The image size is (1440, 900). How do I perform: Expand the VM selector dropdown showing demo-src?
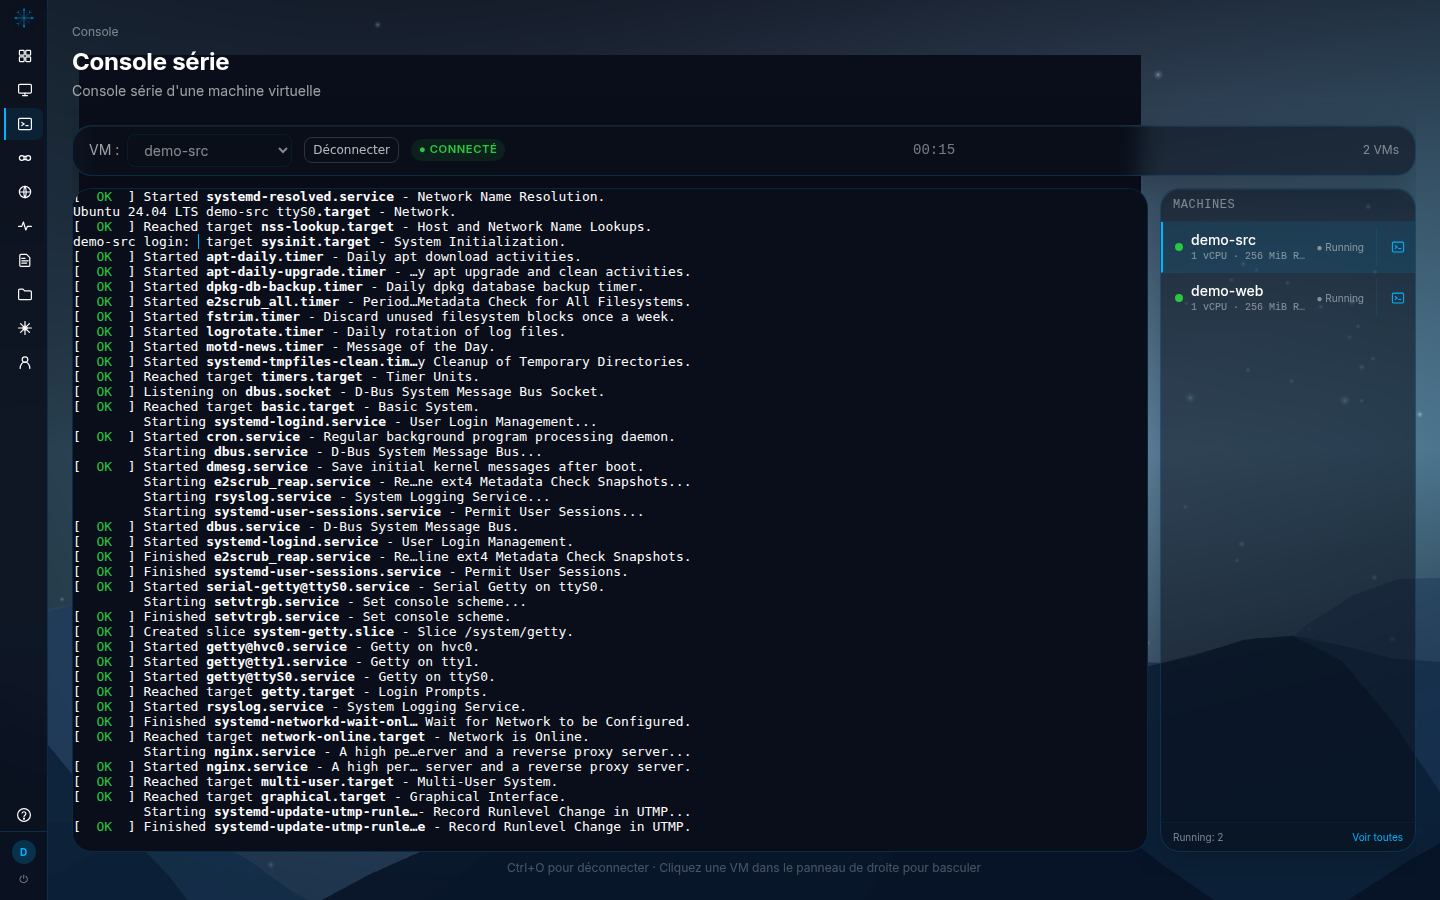(210, 150)
